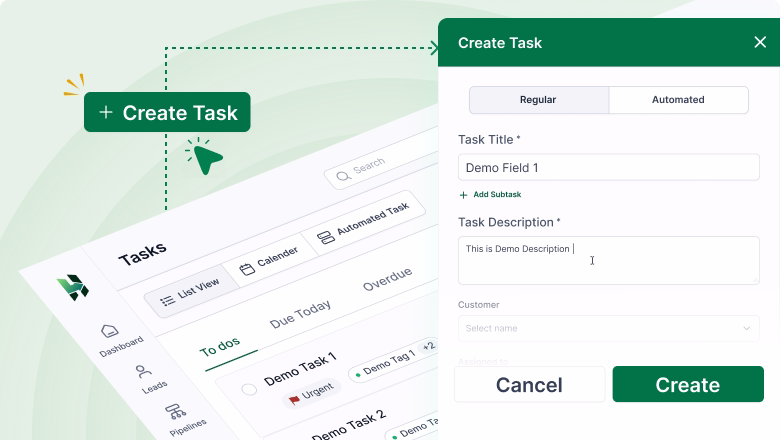Click the magnifier search icon
Viewport: 780px width, 440px height.
343,176
